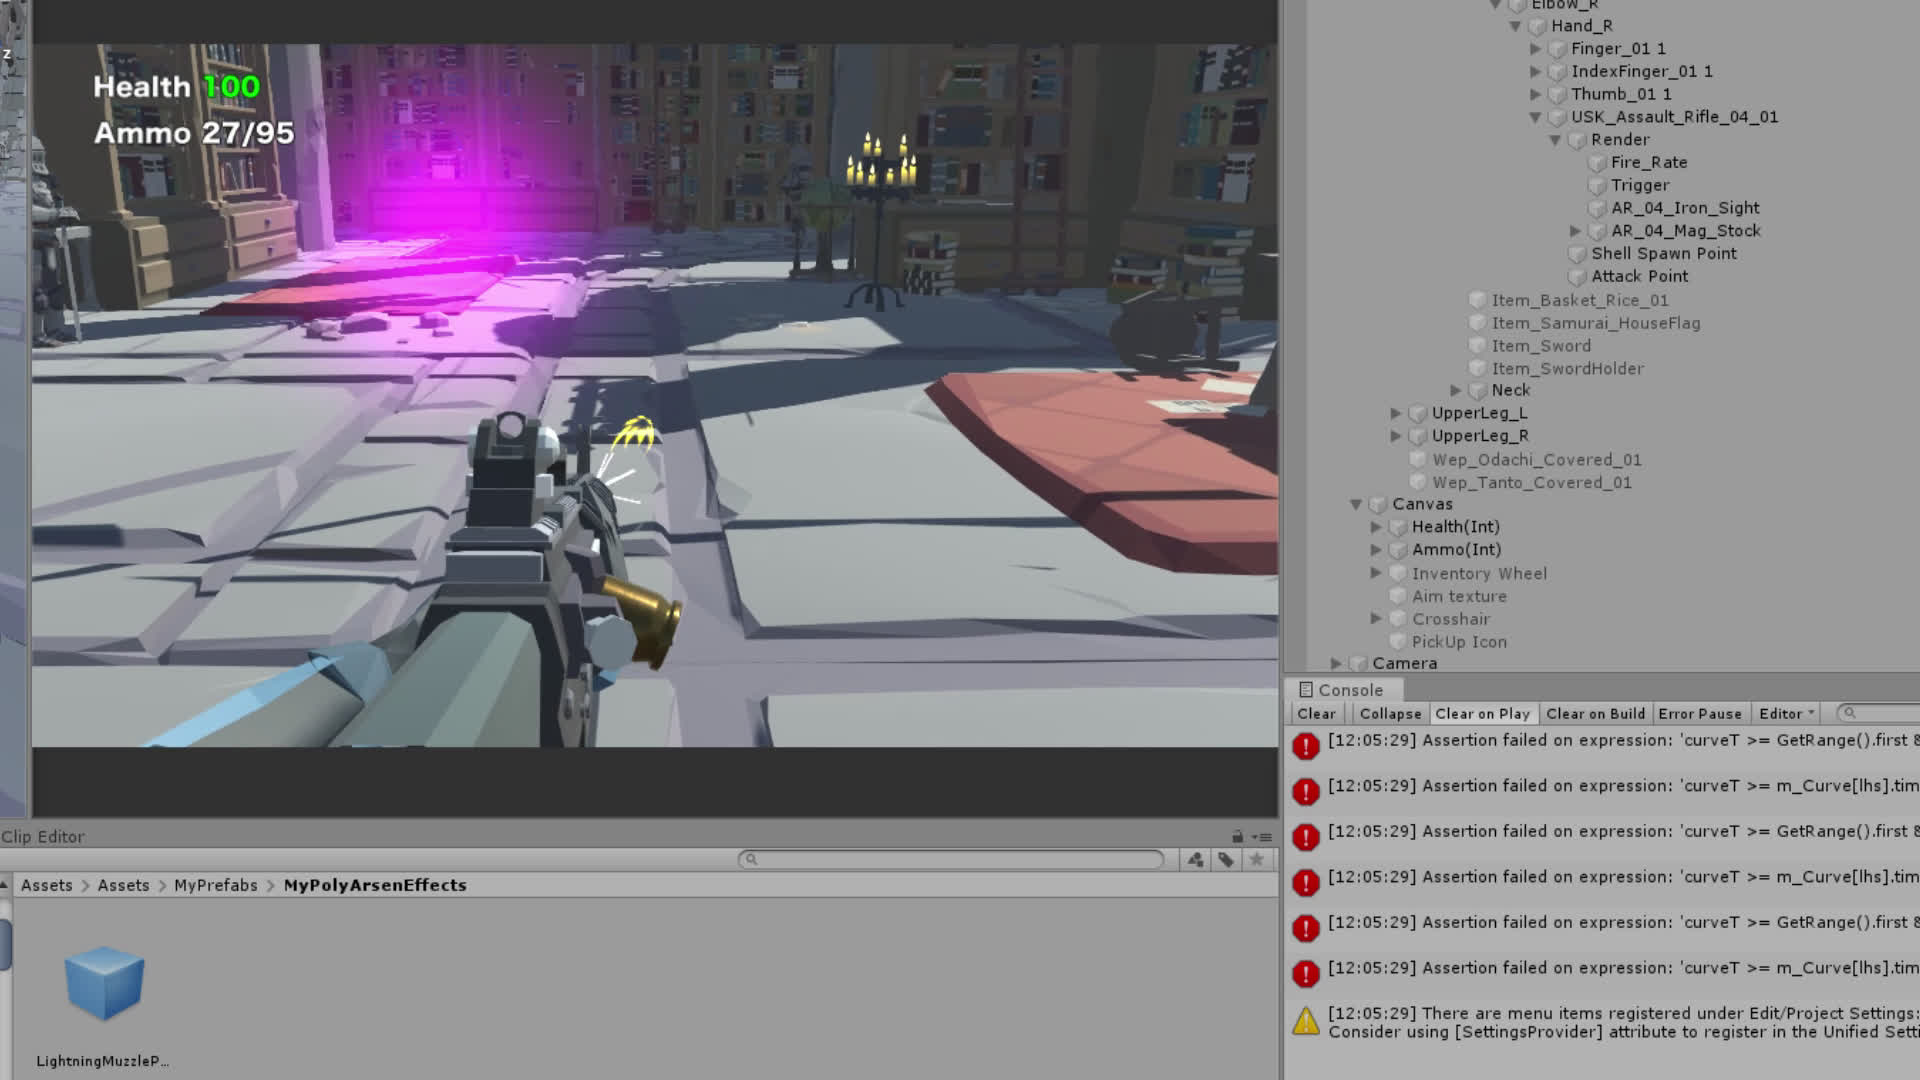This screenshot has width=1920, height=1080.
Task: Click the Search by Label tag icon
Action: (x=1226, y=860)
